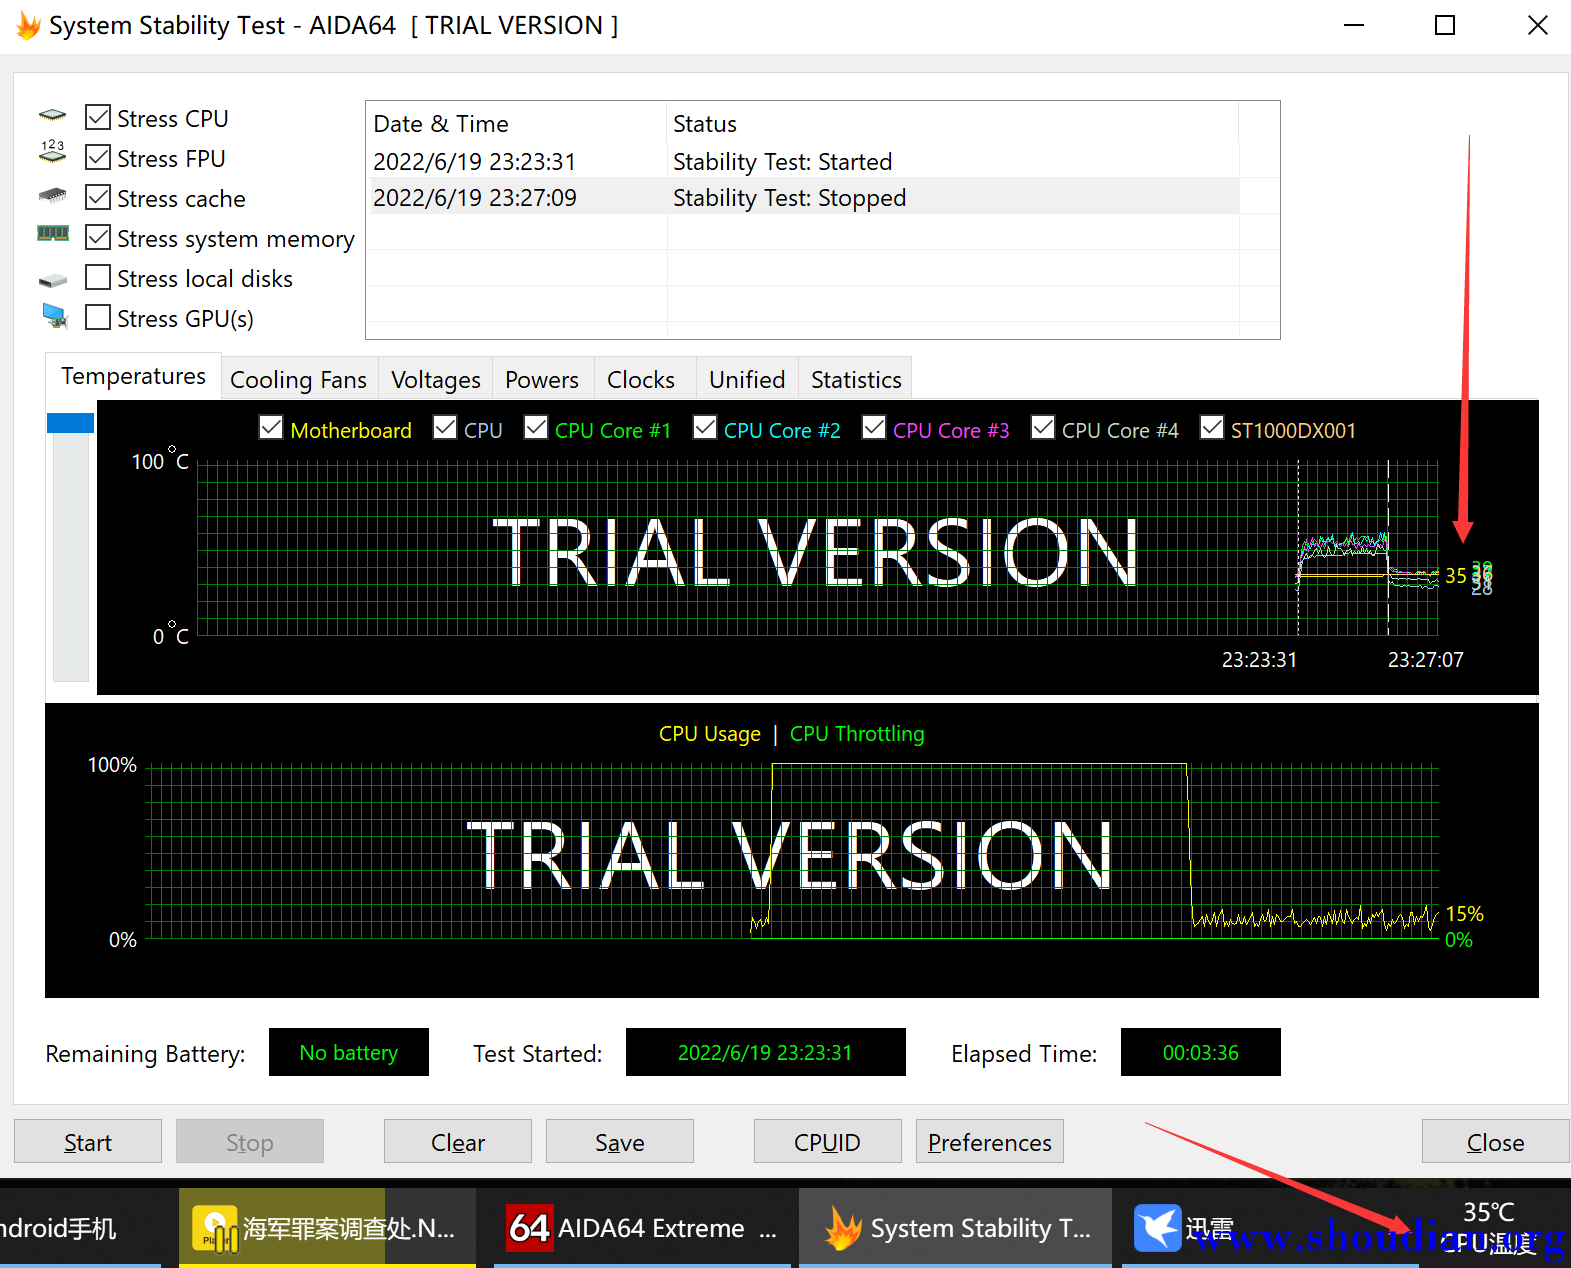
Task: Click the monitor icon beside Stress GPU(s)
Action: click(x=55, y=316)
